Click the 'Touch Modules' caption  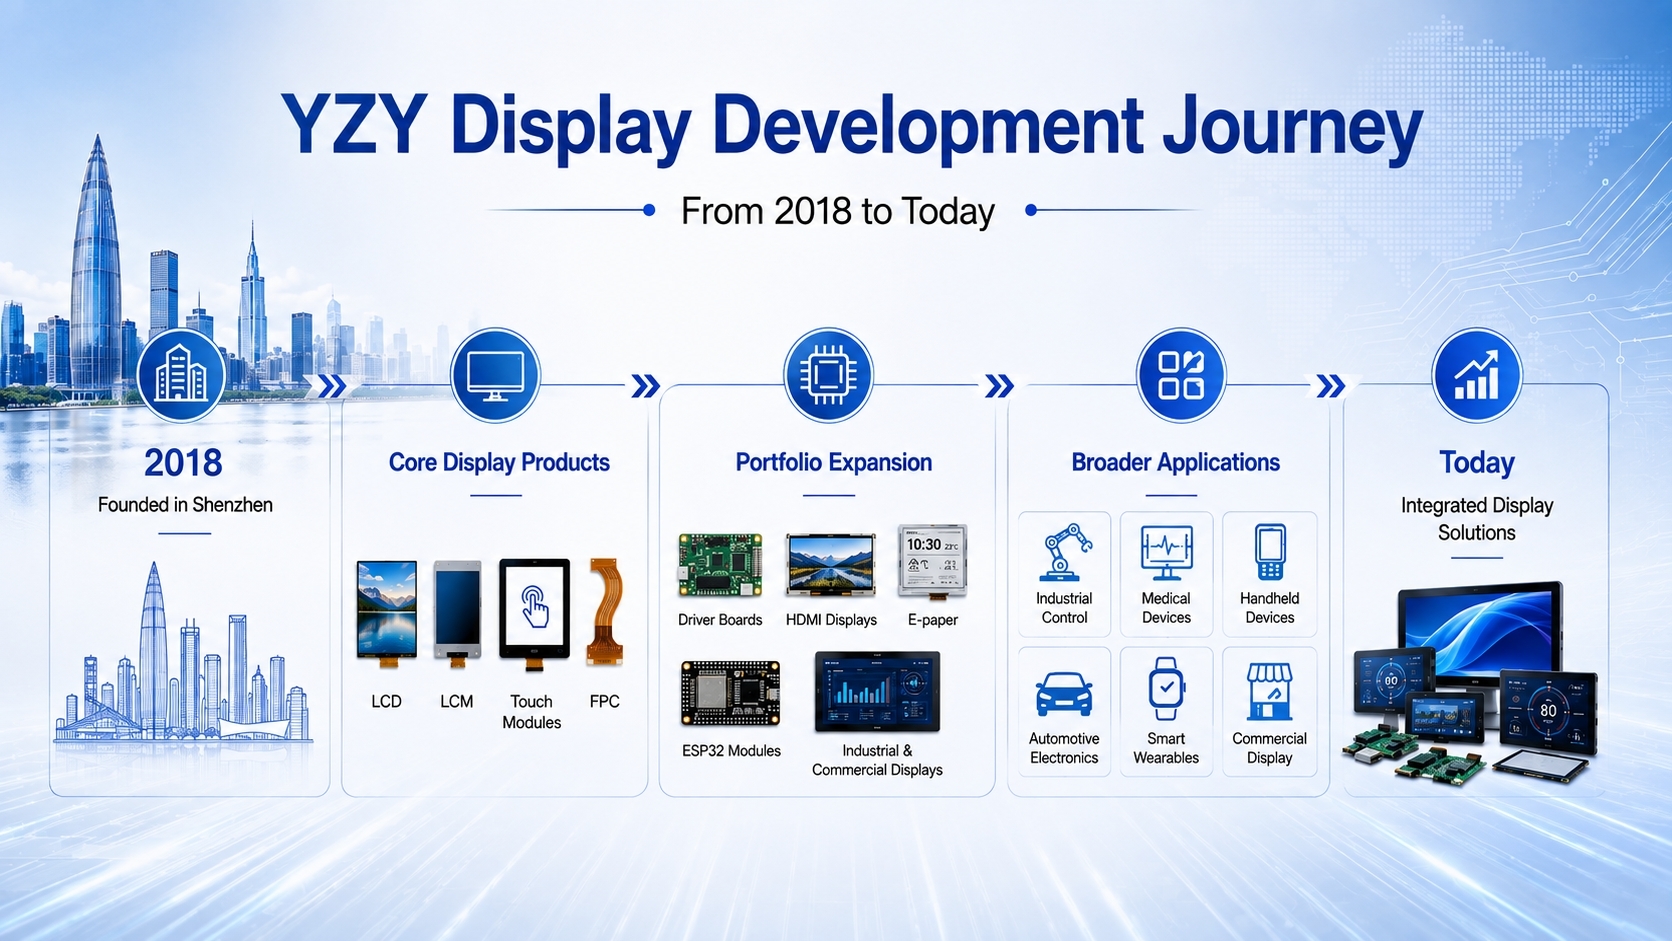tap(532, 712)
